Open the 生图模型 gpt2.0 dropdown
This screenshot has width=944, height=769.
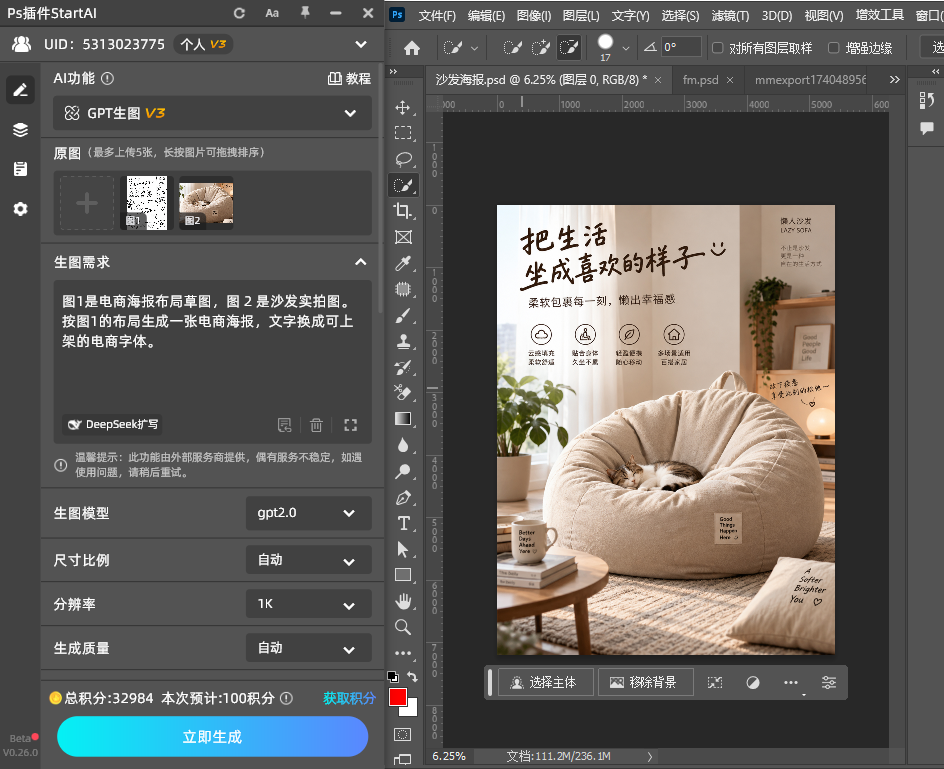coord(308,513)
